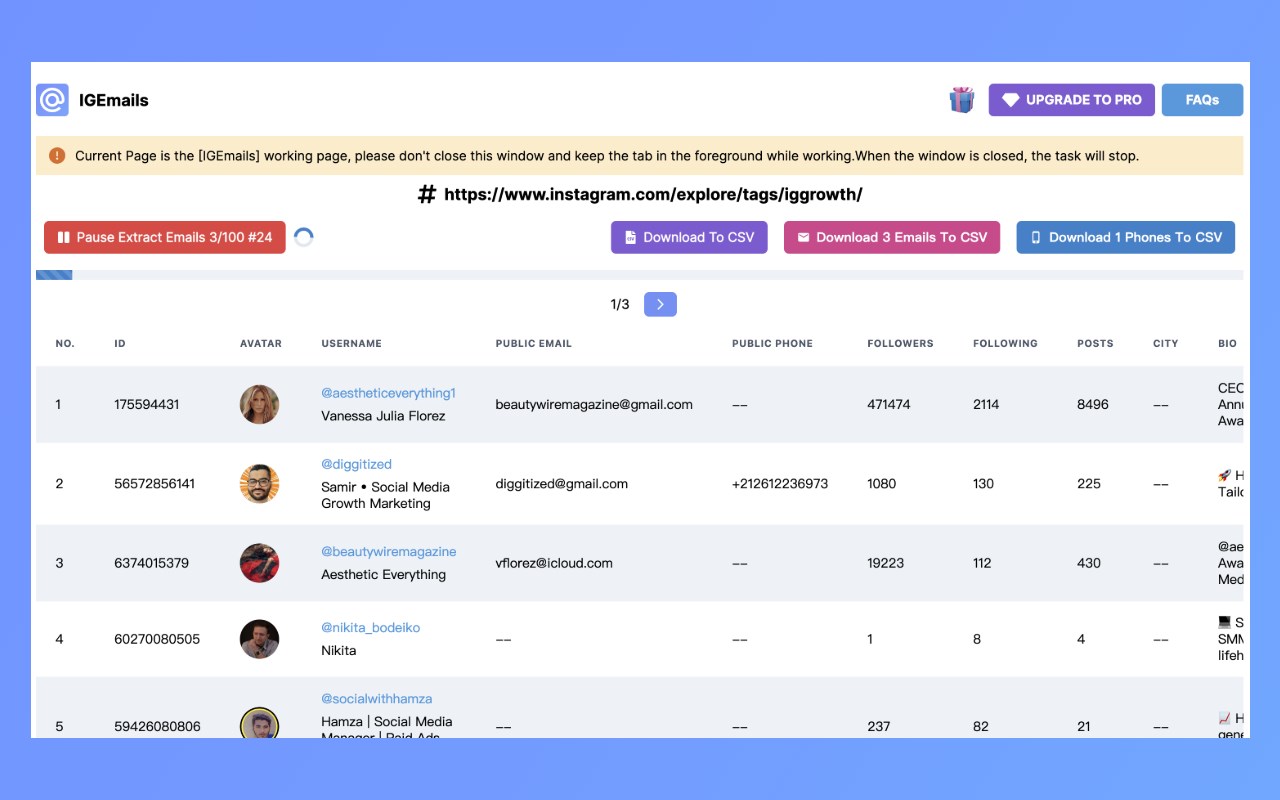
Task: Click the name Vanessa Julia Florez
Action: (383, 416)
